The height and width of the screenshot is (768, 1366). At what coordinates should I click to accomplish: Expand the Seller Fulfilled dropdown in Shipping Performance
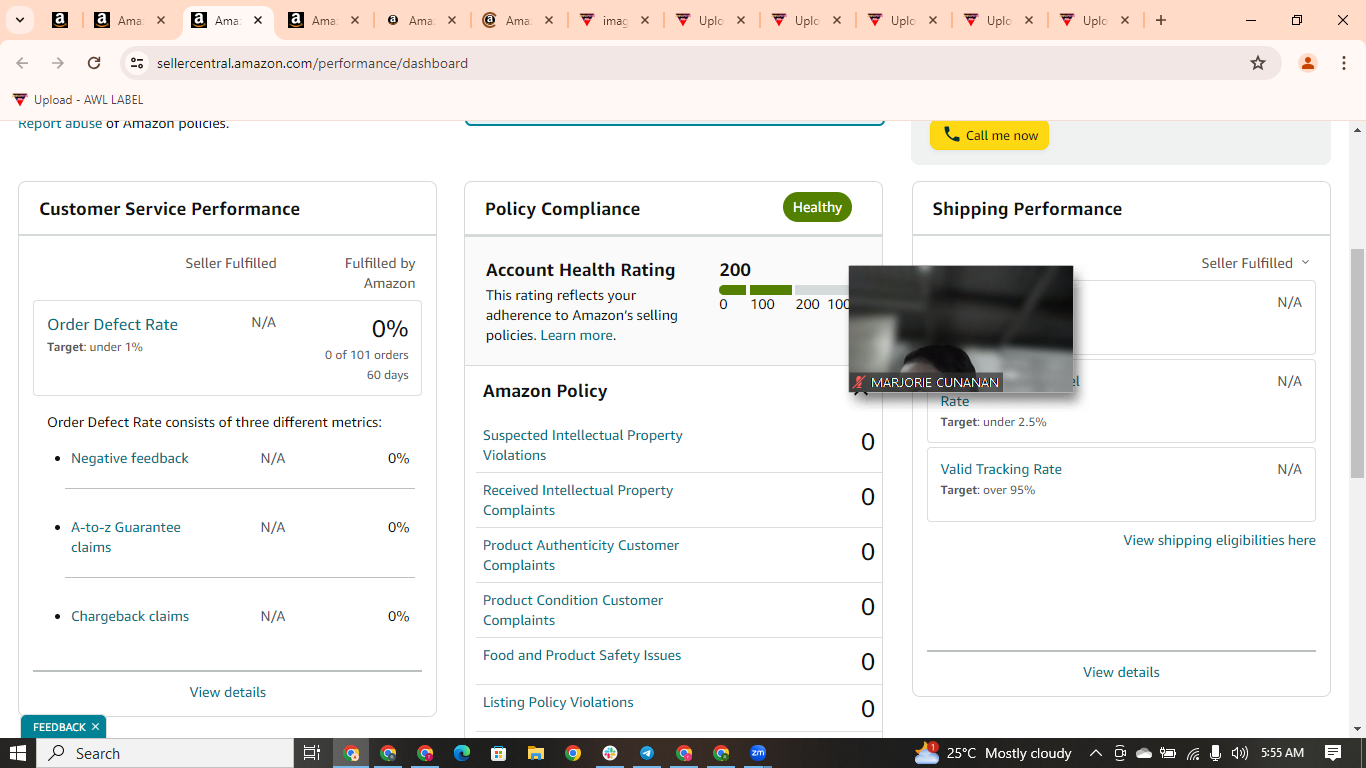click(x=1255, y=263)
